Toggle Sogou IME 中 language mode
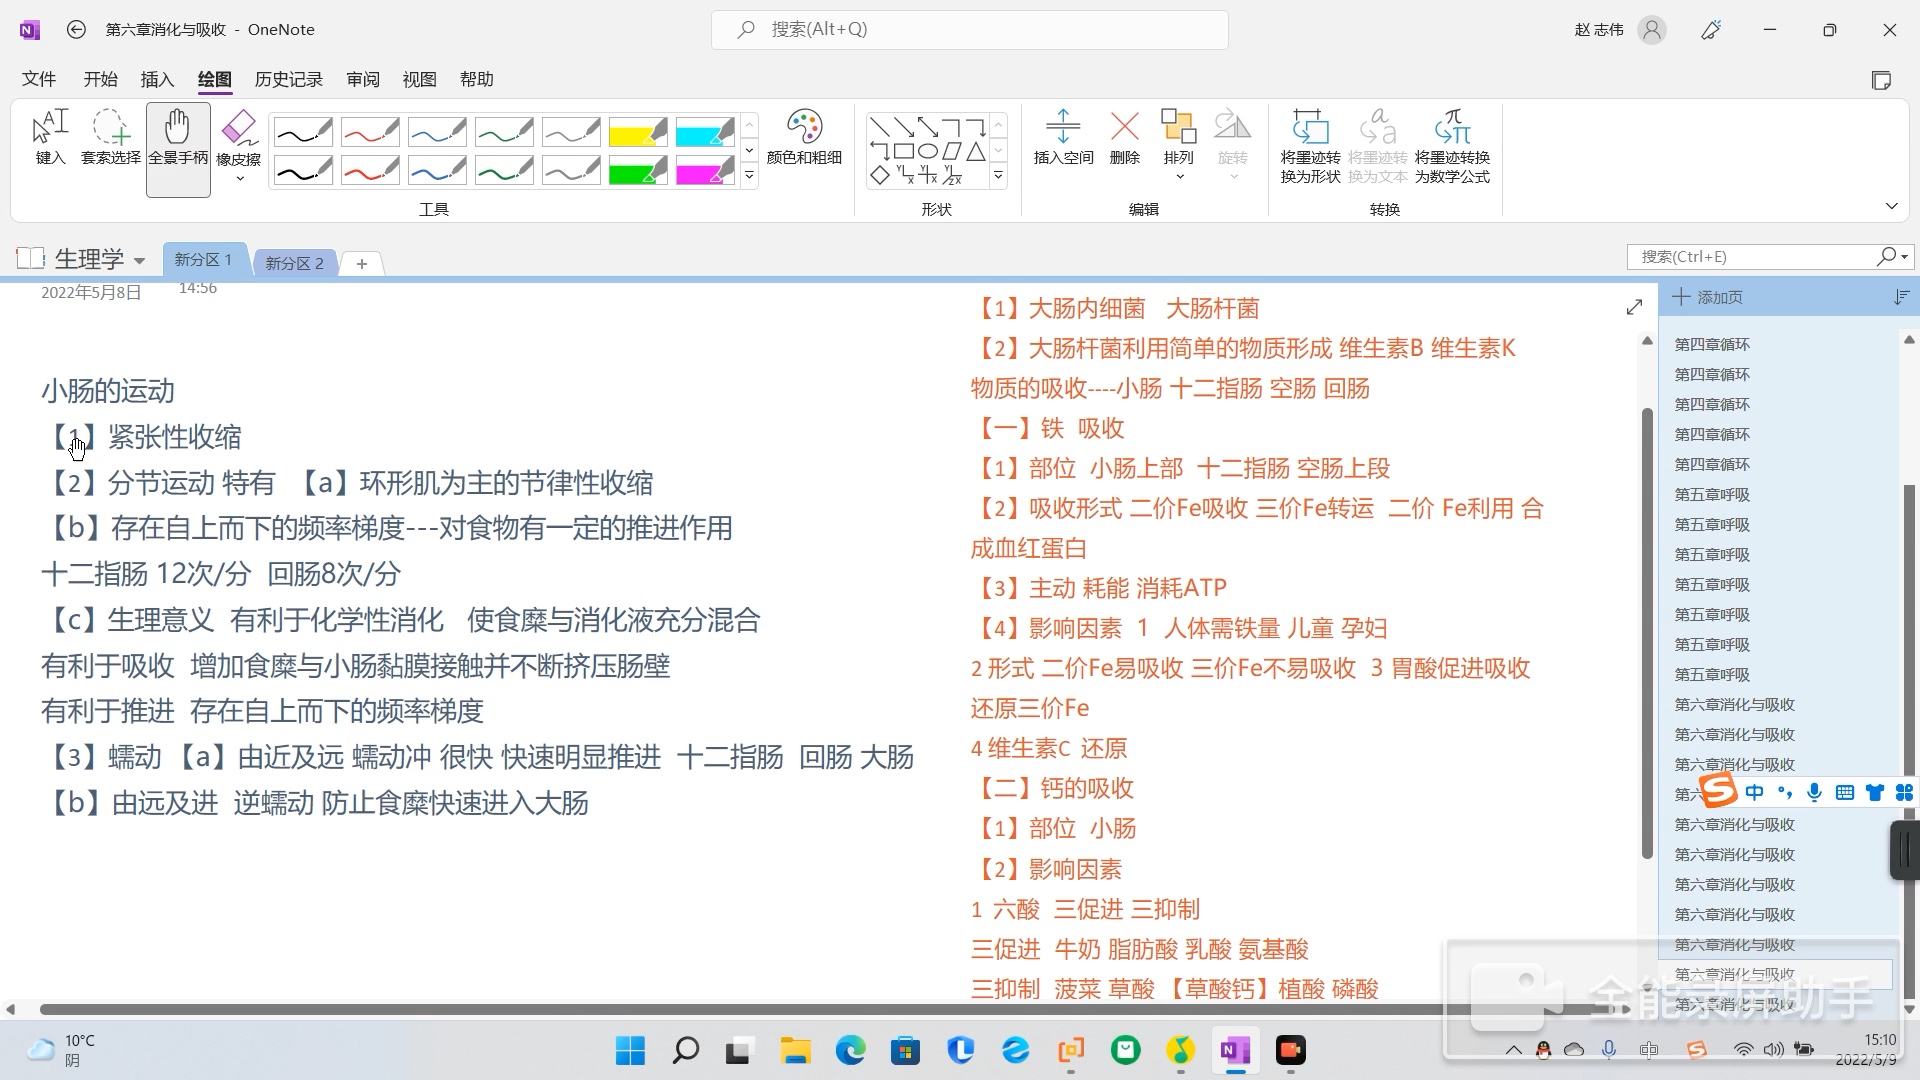1920x1080 pixels. pyautogui.click(x=1755, y=792)
